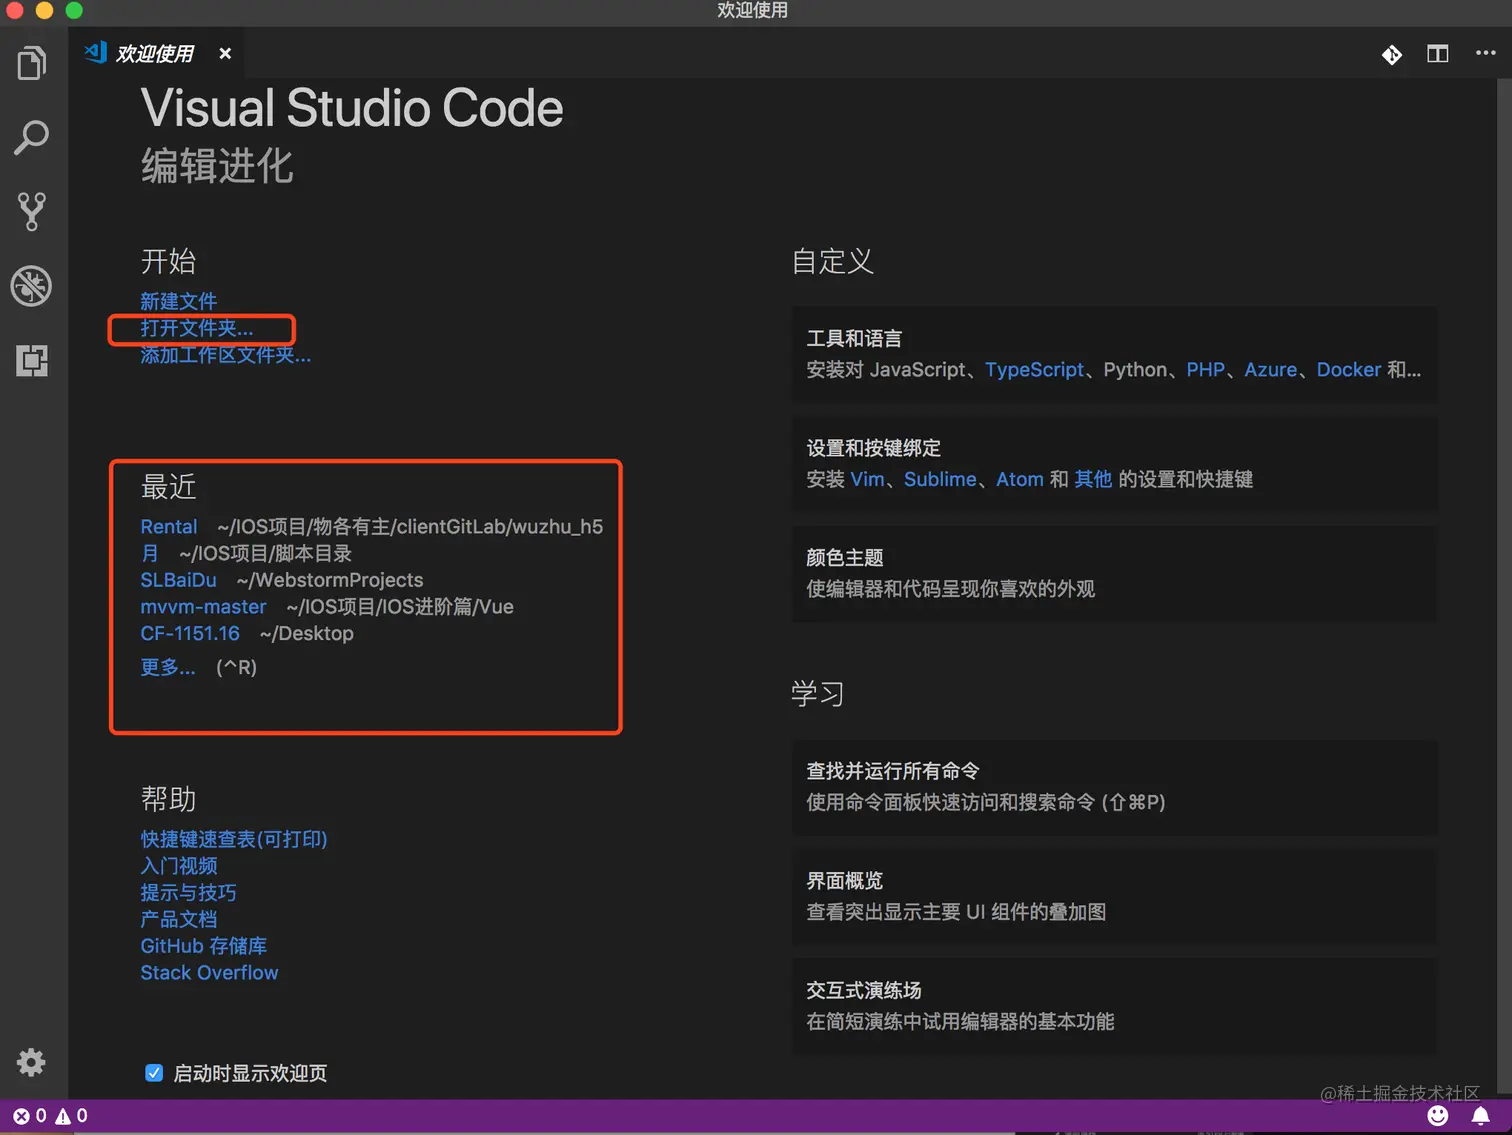Open the 查找并运行所有命令 card
The height and width of the screenshot is (1135, 1512).
(1114, 787)
